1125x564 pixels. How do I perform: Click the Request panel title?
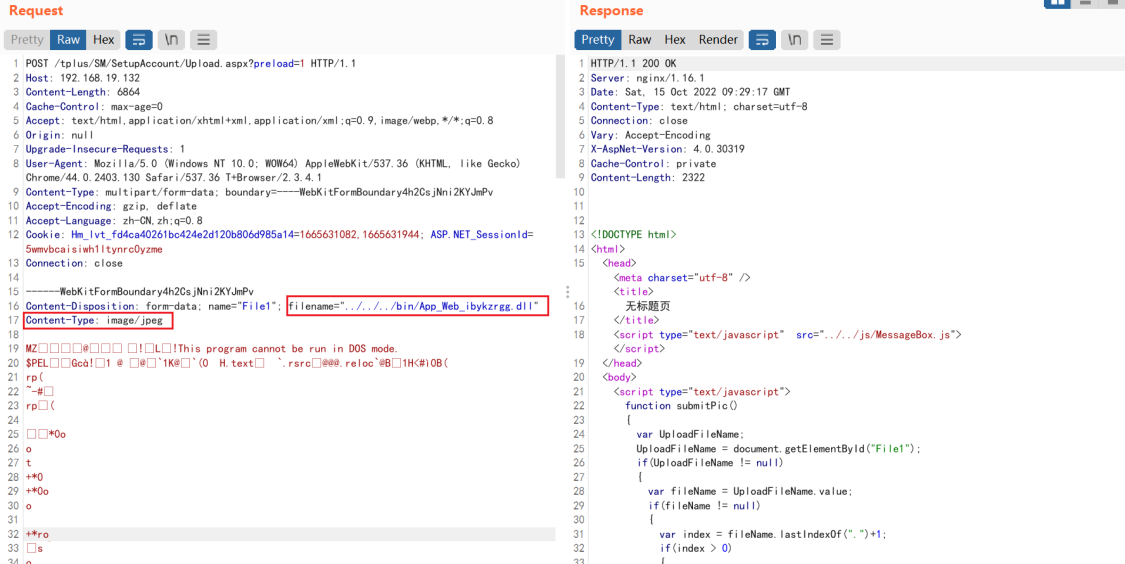[36, 11]
